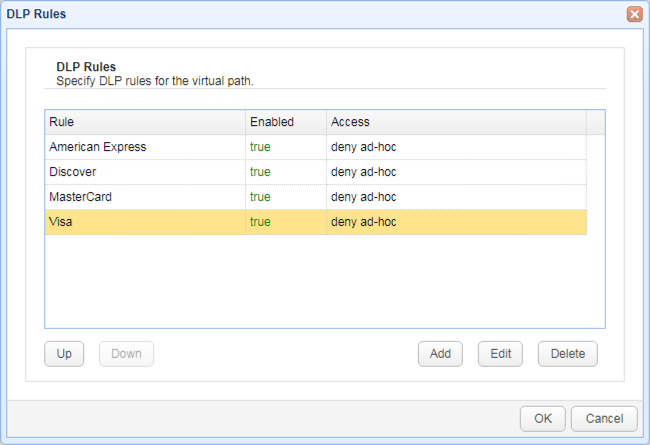Click the Access column header
650x445 pixels.
(x=455, y=122)
